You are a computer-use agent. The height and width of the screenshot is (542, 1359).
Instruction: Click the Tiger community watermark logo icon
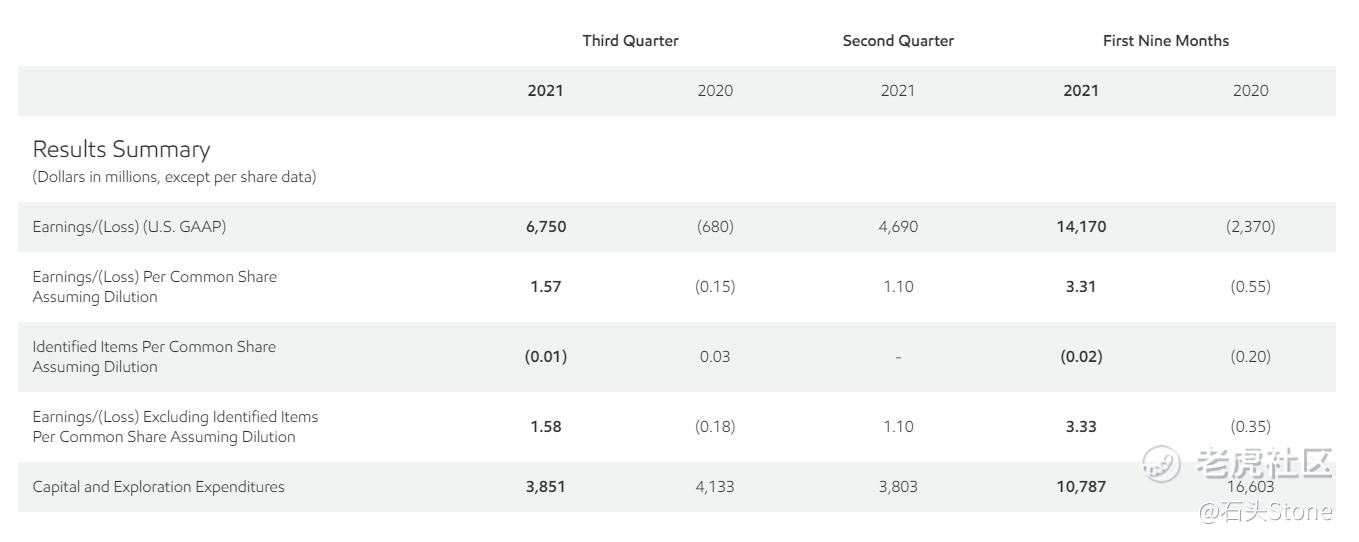[1162, 464]
